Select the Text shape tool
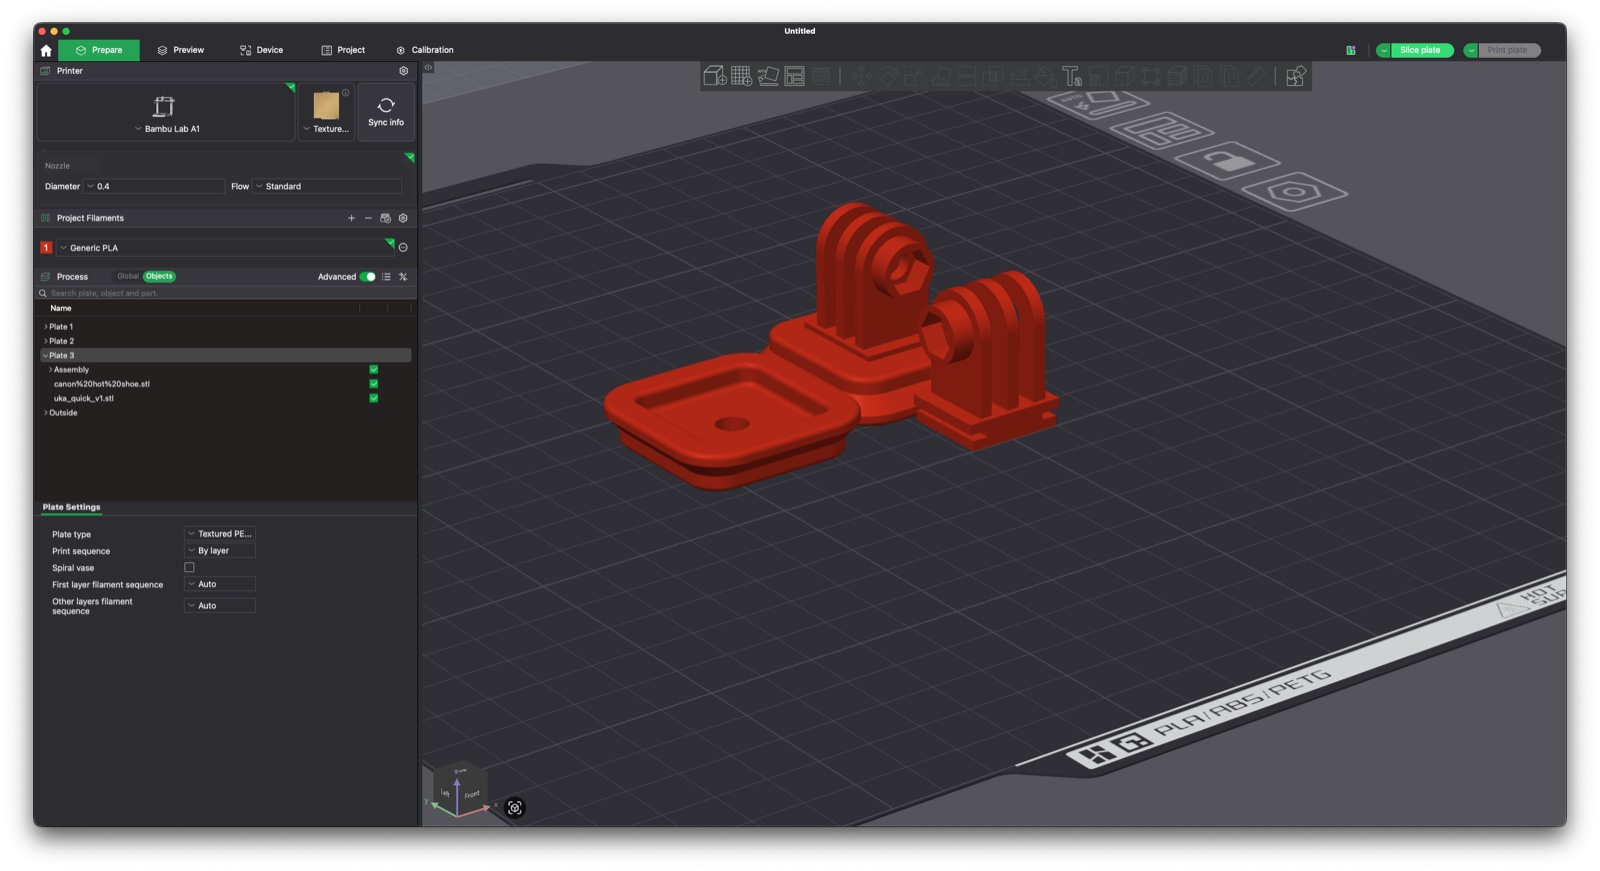1600x871 pixels. 1072,76
